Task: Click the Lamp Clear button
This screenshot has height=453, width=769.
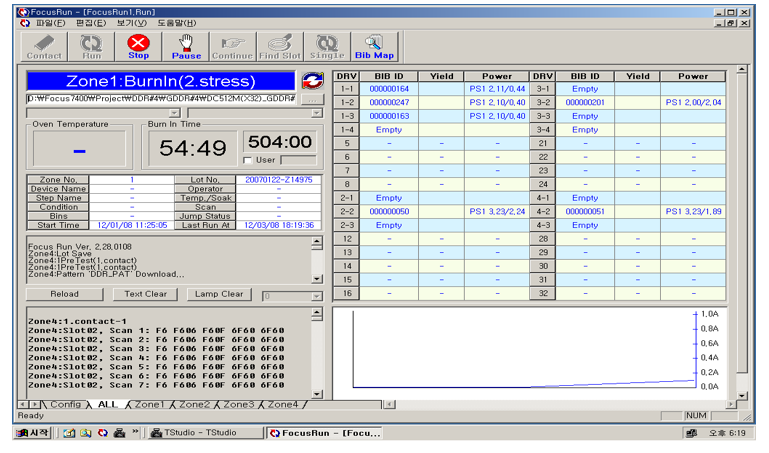Action: click(x=219, y=294)
